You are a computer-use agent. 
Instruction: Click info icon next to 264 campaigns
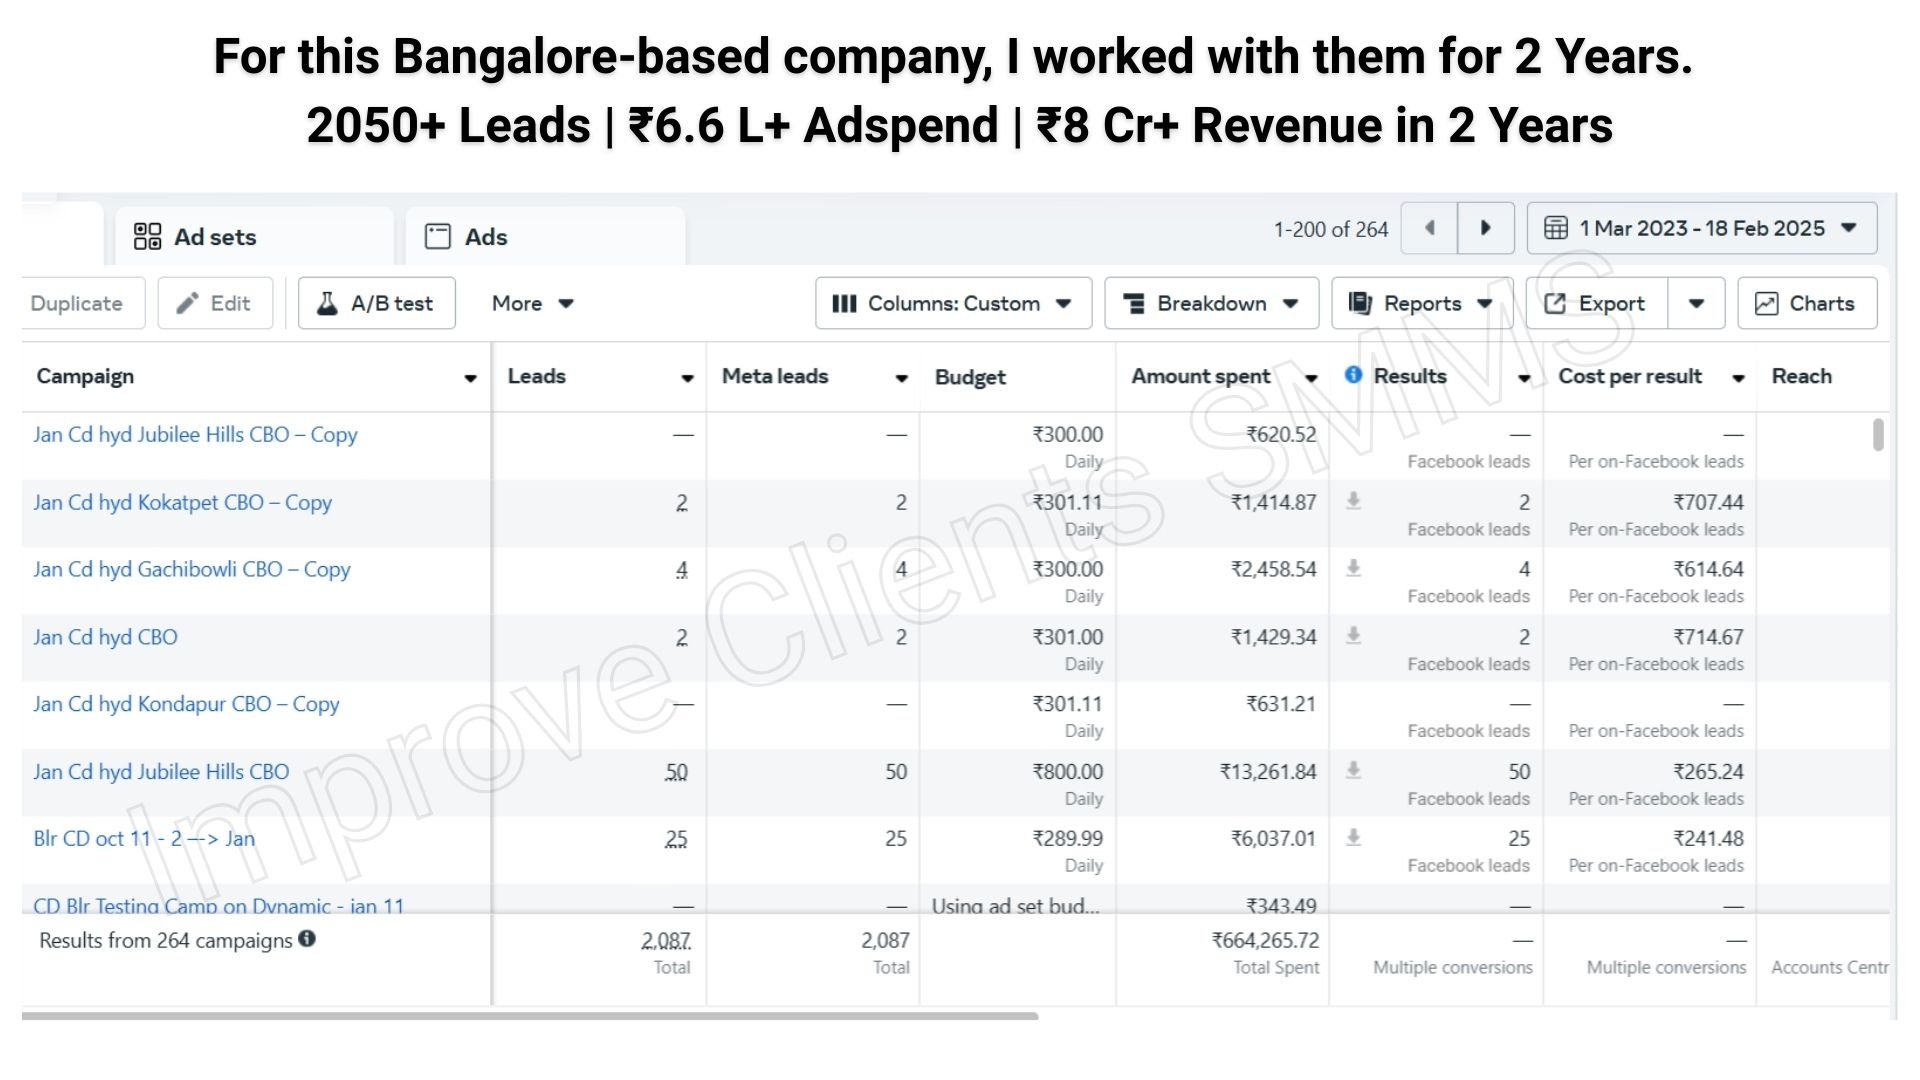pyautogui.click(x=307, y=939)
